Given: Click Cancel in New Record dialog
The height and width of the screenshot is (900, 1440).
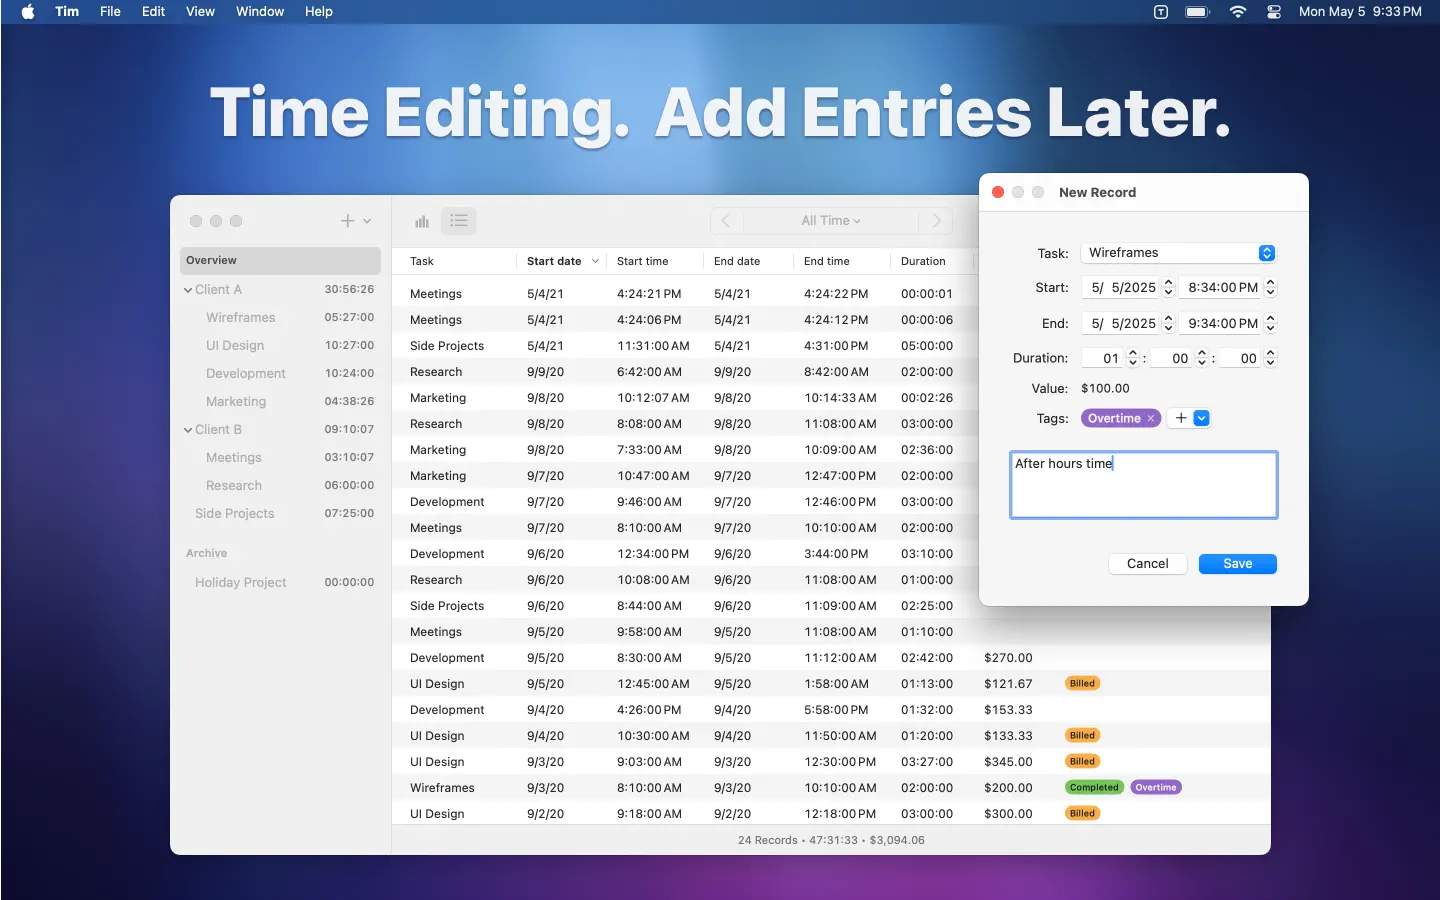Looking at the screenshot, I should (x=1147, y=564).
